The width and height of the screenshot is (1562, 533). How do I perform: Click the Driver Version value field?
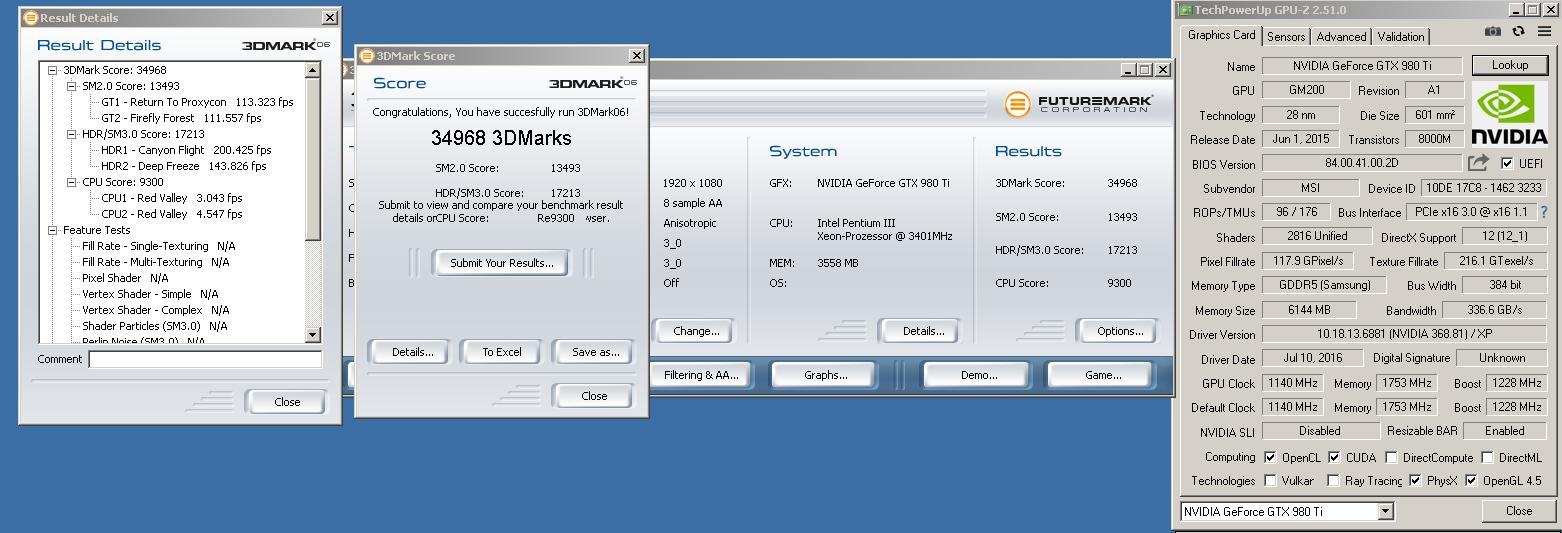[x=1405, y=334]
